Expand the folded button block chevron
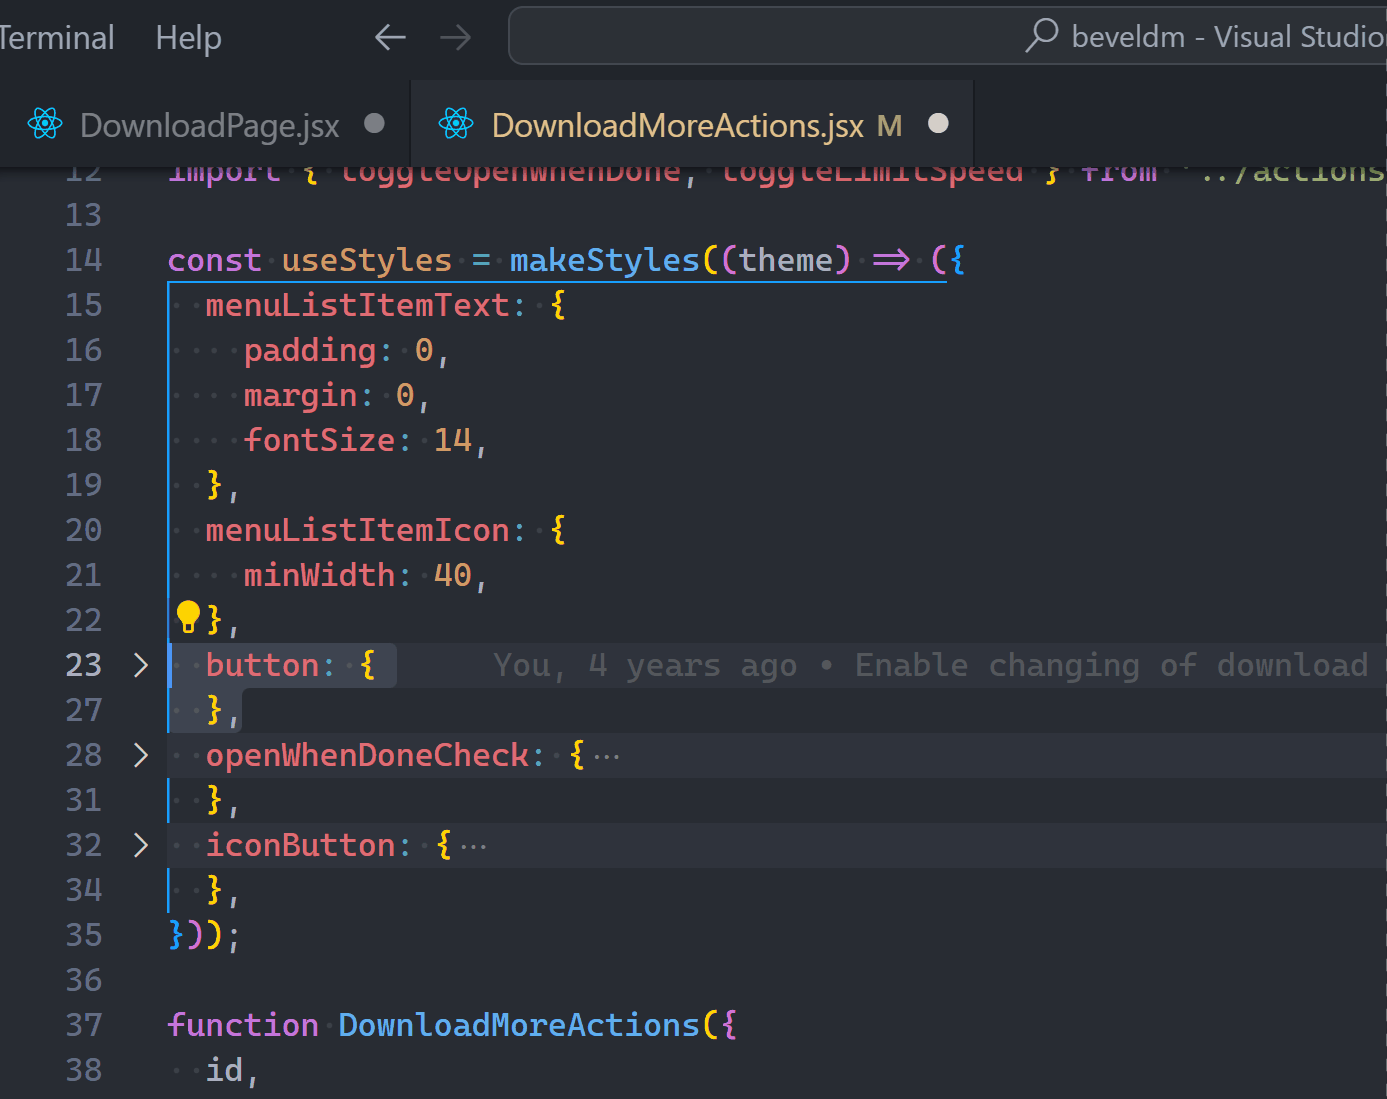The image size is (1387, 1099). point(141,666)
